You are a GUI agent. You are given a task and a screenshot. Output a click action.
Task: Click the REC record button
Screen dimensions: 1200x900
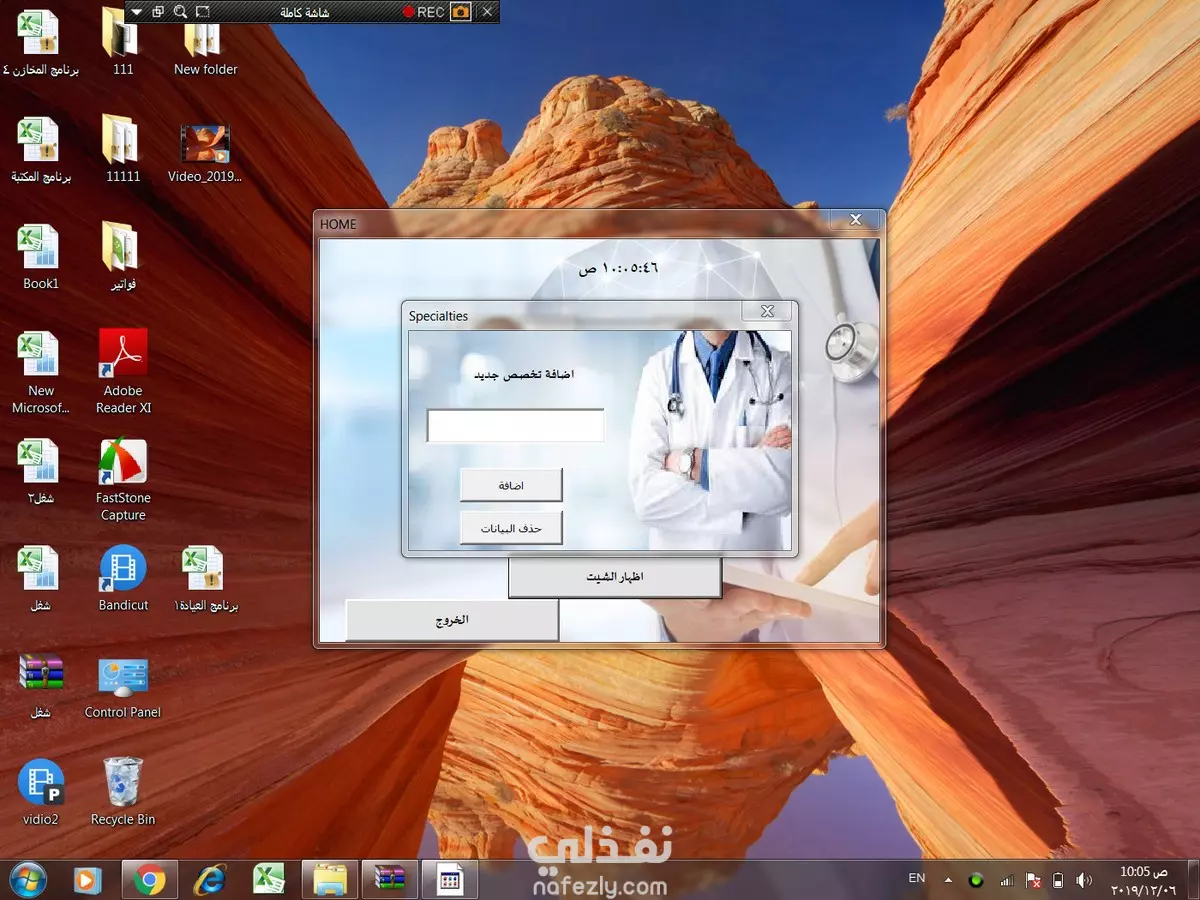[x=424, y=12]
